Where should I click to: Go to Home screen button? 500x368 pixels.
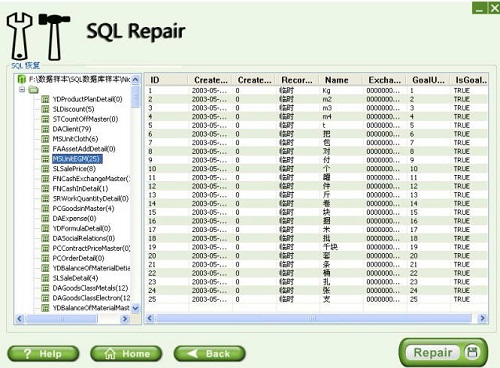point(126,354)
